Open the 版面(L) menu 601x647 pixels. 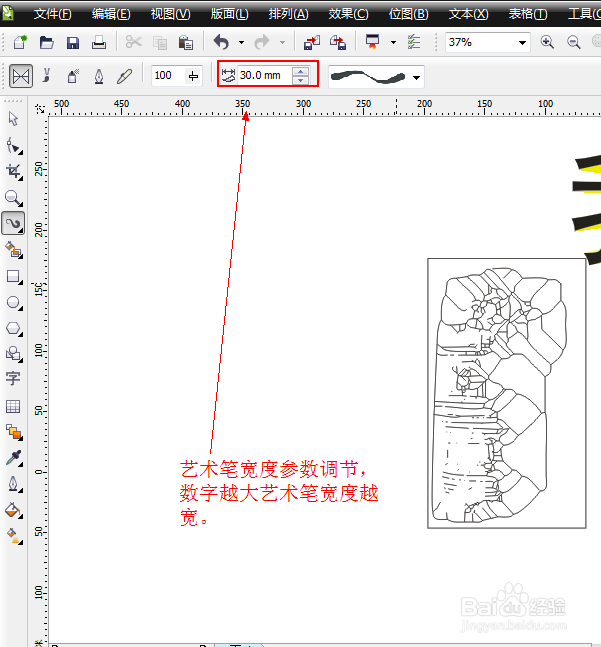click(229, 14)
